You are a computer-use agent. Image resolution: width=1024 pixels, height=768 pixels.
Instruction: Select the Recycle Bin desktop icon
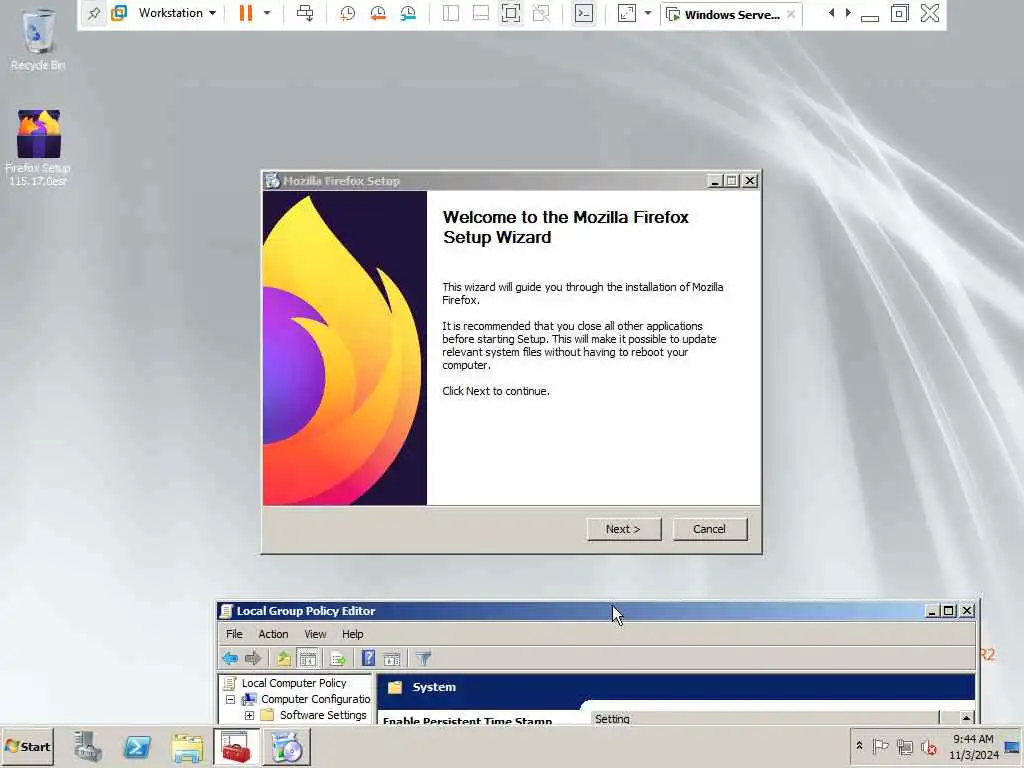click(x=38, y=39)
